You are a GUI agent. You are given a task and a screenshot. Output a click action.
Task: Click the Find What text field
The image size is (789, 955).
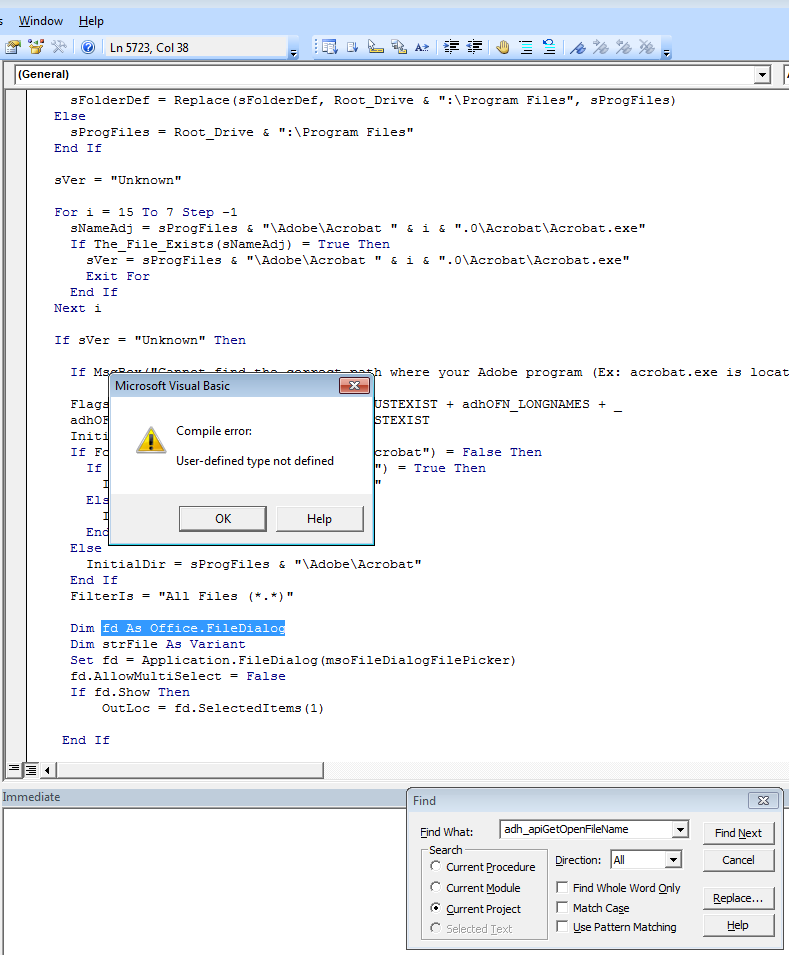click(x=586, y=830)
